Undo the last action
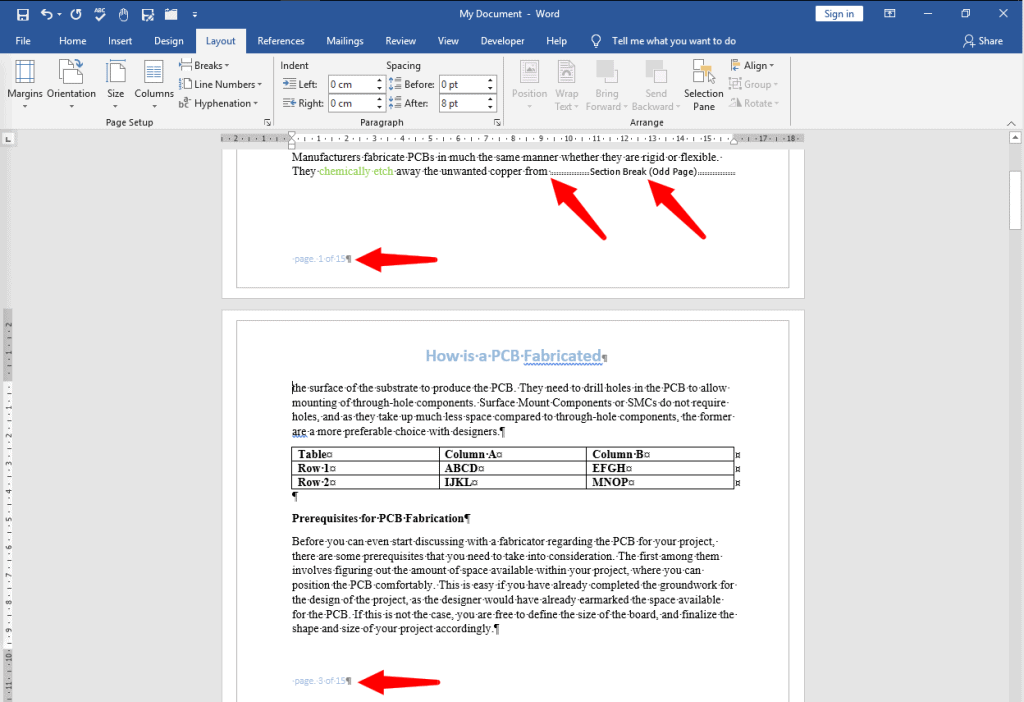The width and height of the screenshot is (1024, 702). (x=46, y=14)
